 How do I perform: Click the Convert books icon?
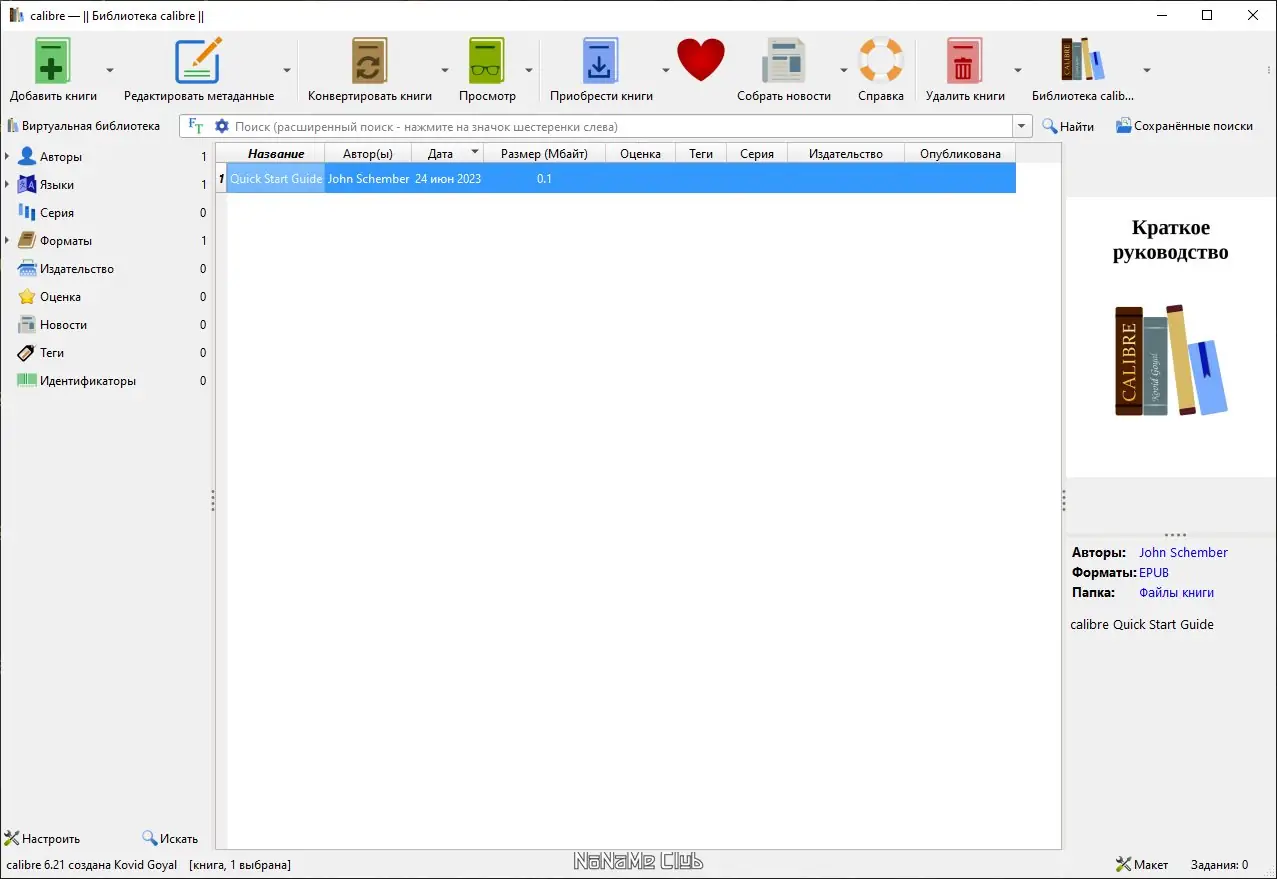pyautogui.click(x=369, y=61)
